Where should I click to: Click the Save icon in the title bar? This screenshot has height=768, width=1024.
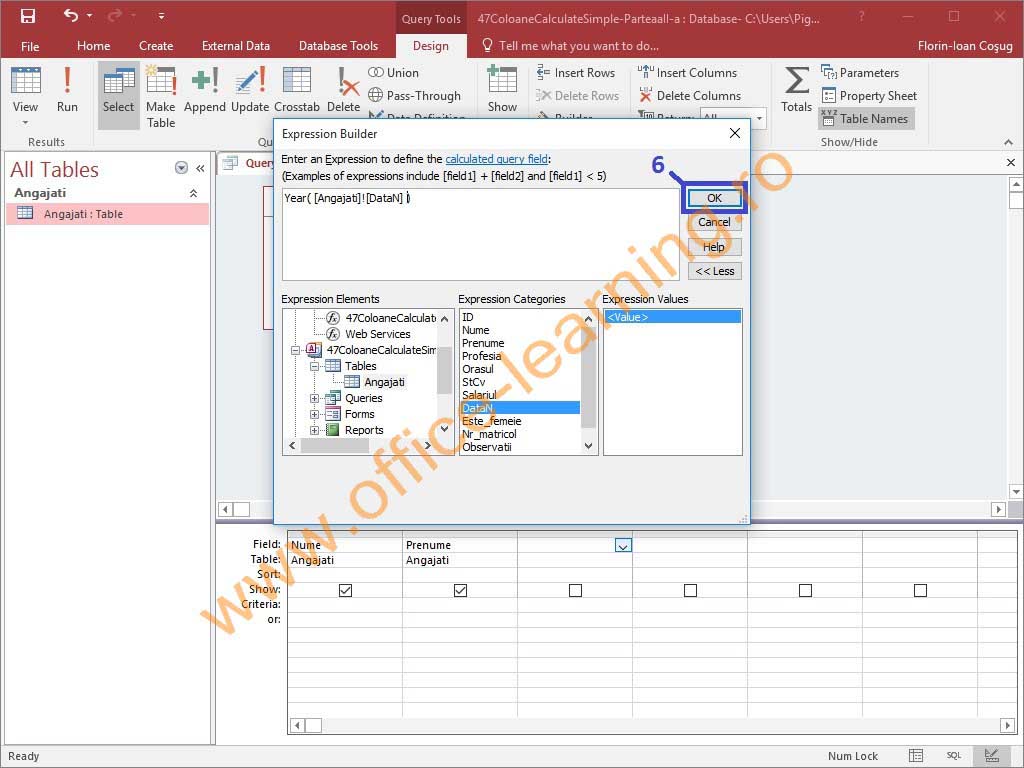point(27,16)
